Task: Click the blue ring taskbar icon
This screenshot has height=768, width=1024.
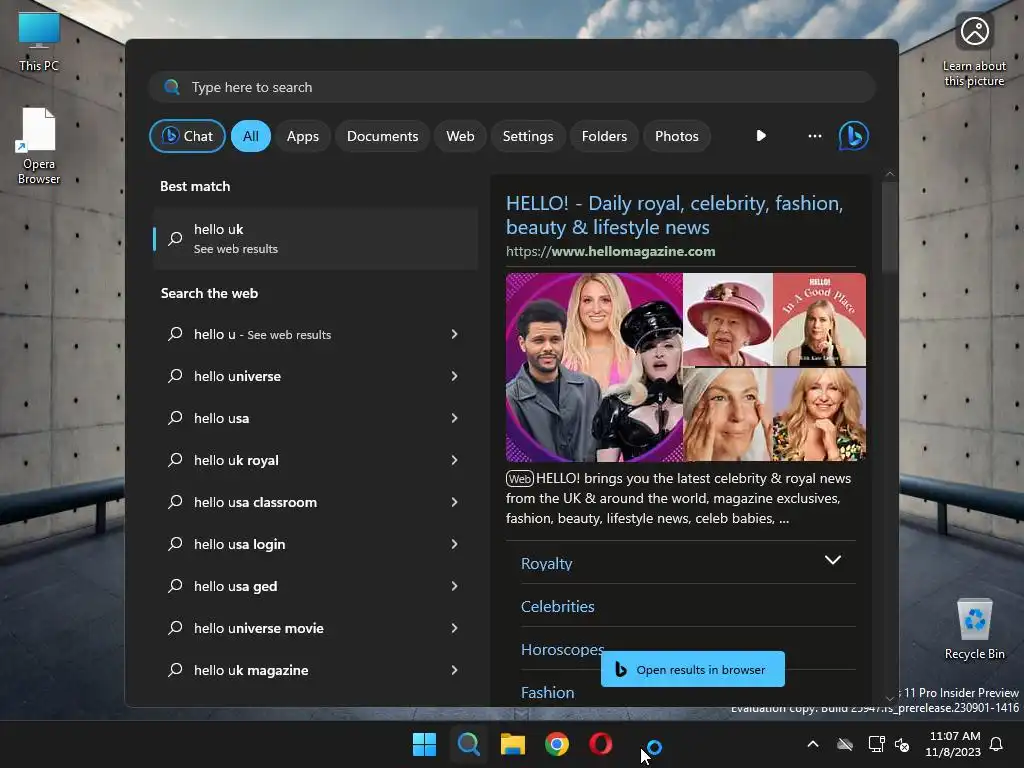Action: tap(654, 746)
